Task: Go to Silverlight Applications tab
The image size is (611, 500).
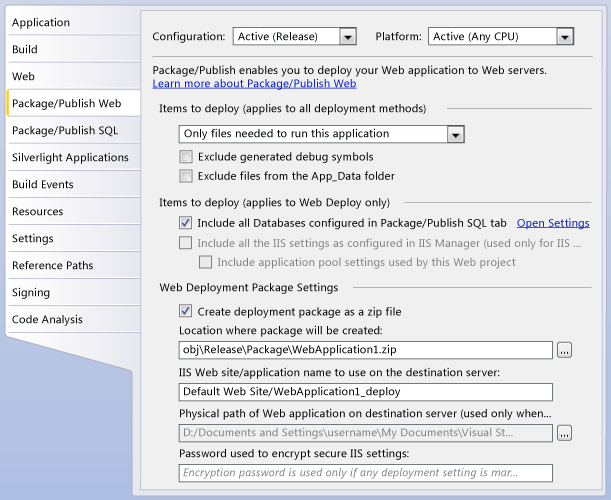Action: coord(74,157)
